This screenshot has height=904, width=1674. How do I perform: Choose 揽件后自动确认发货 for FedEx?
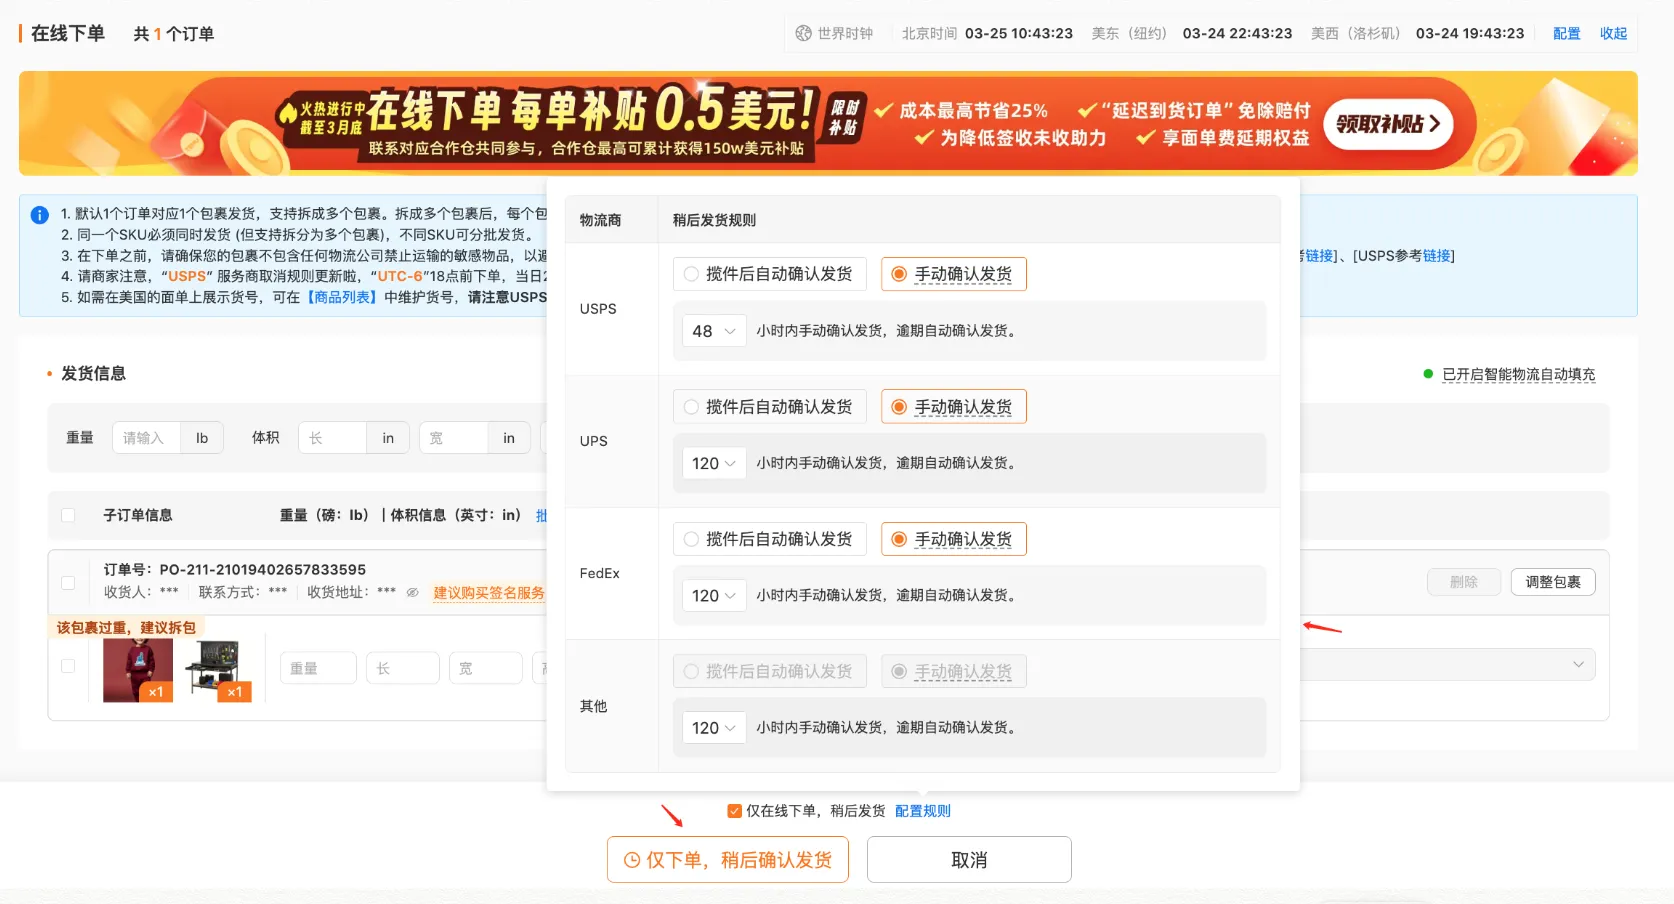click(x=691, y=539)
